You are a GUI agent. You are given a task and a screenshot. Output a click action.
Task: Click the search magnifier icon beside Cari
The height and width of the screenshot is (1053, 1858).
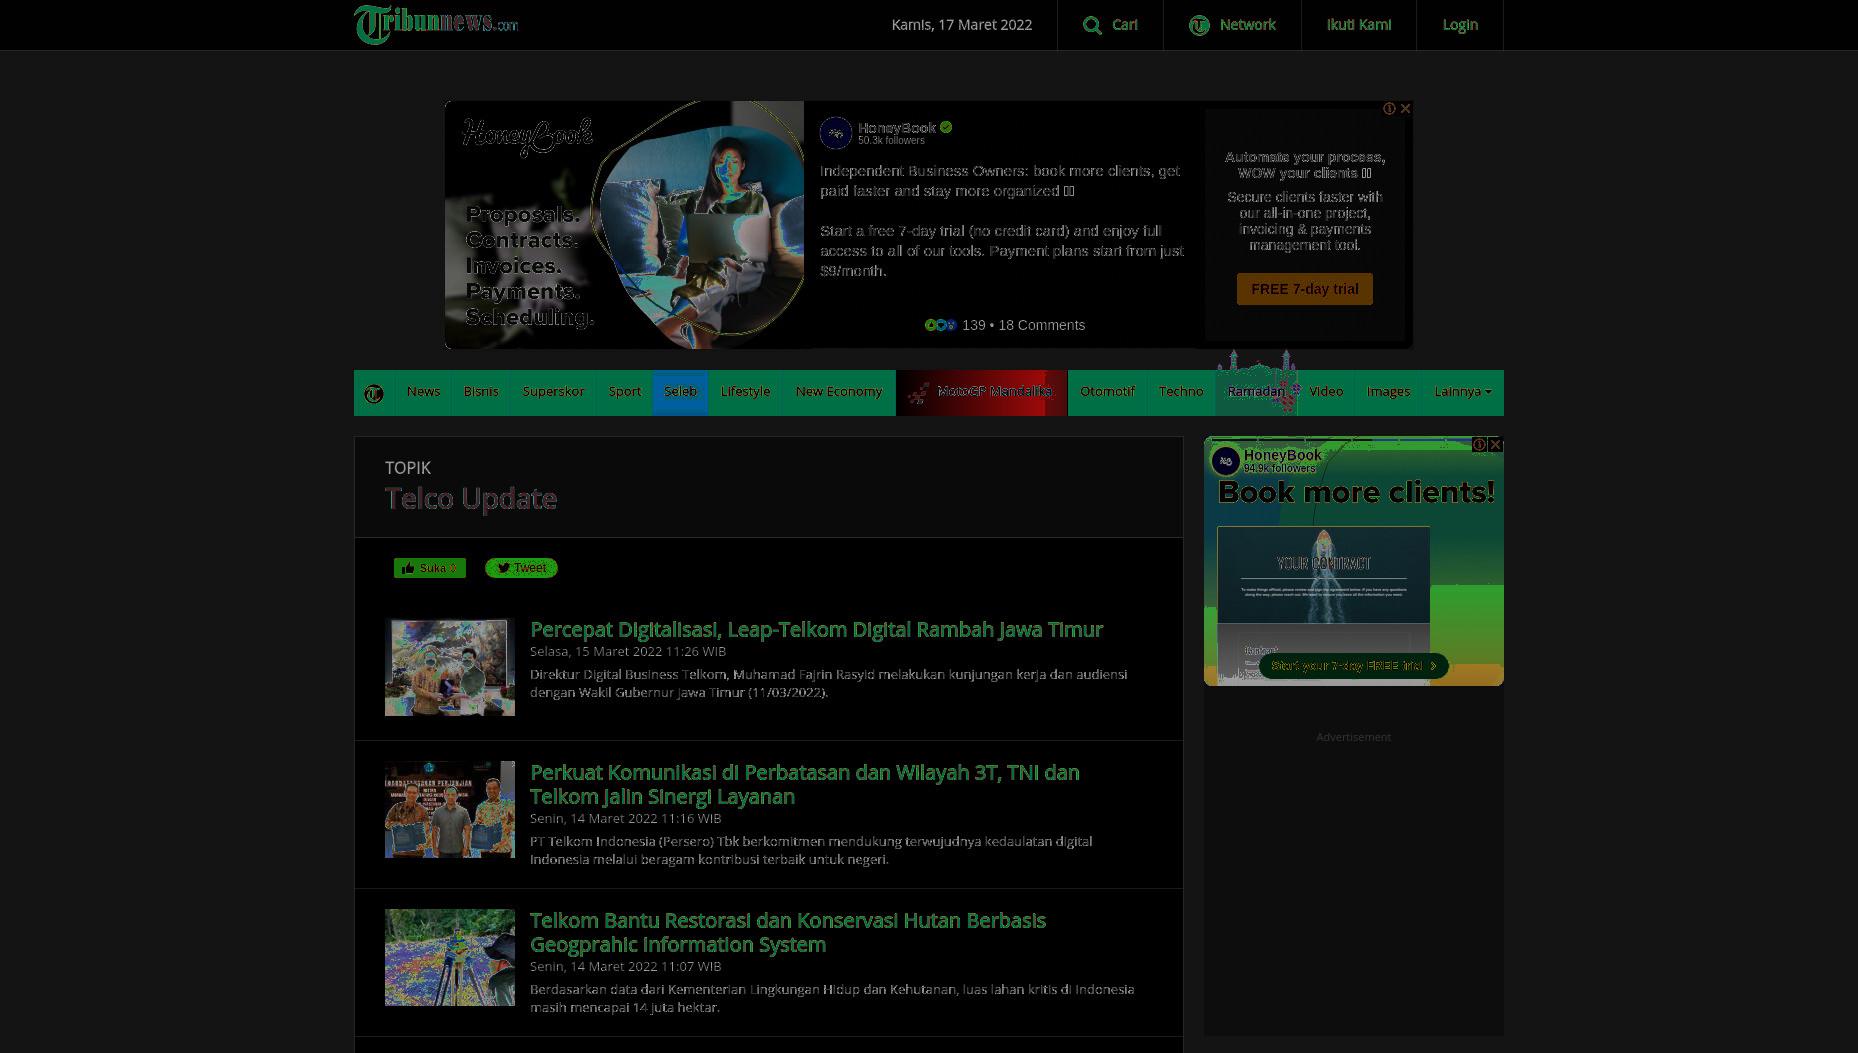[1092, 25]
